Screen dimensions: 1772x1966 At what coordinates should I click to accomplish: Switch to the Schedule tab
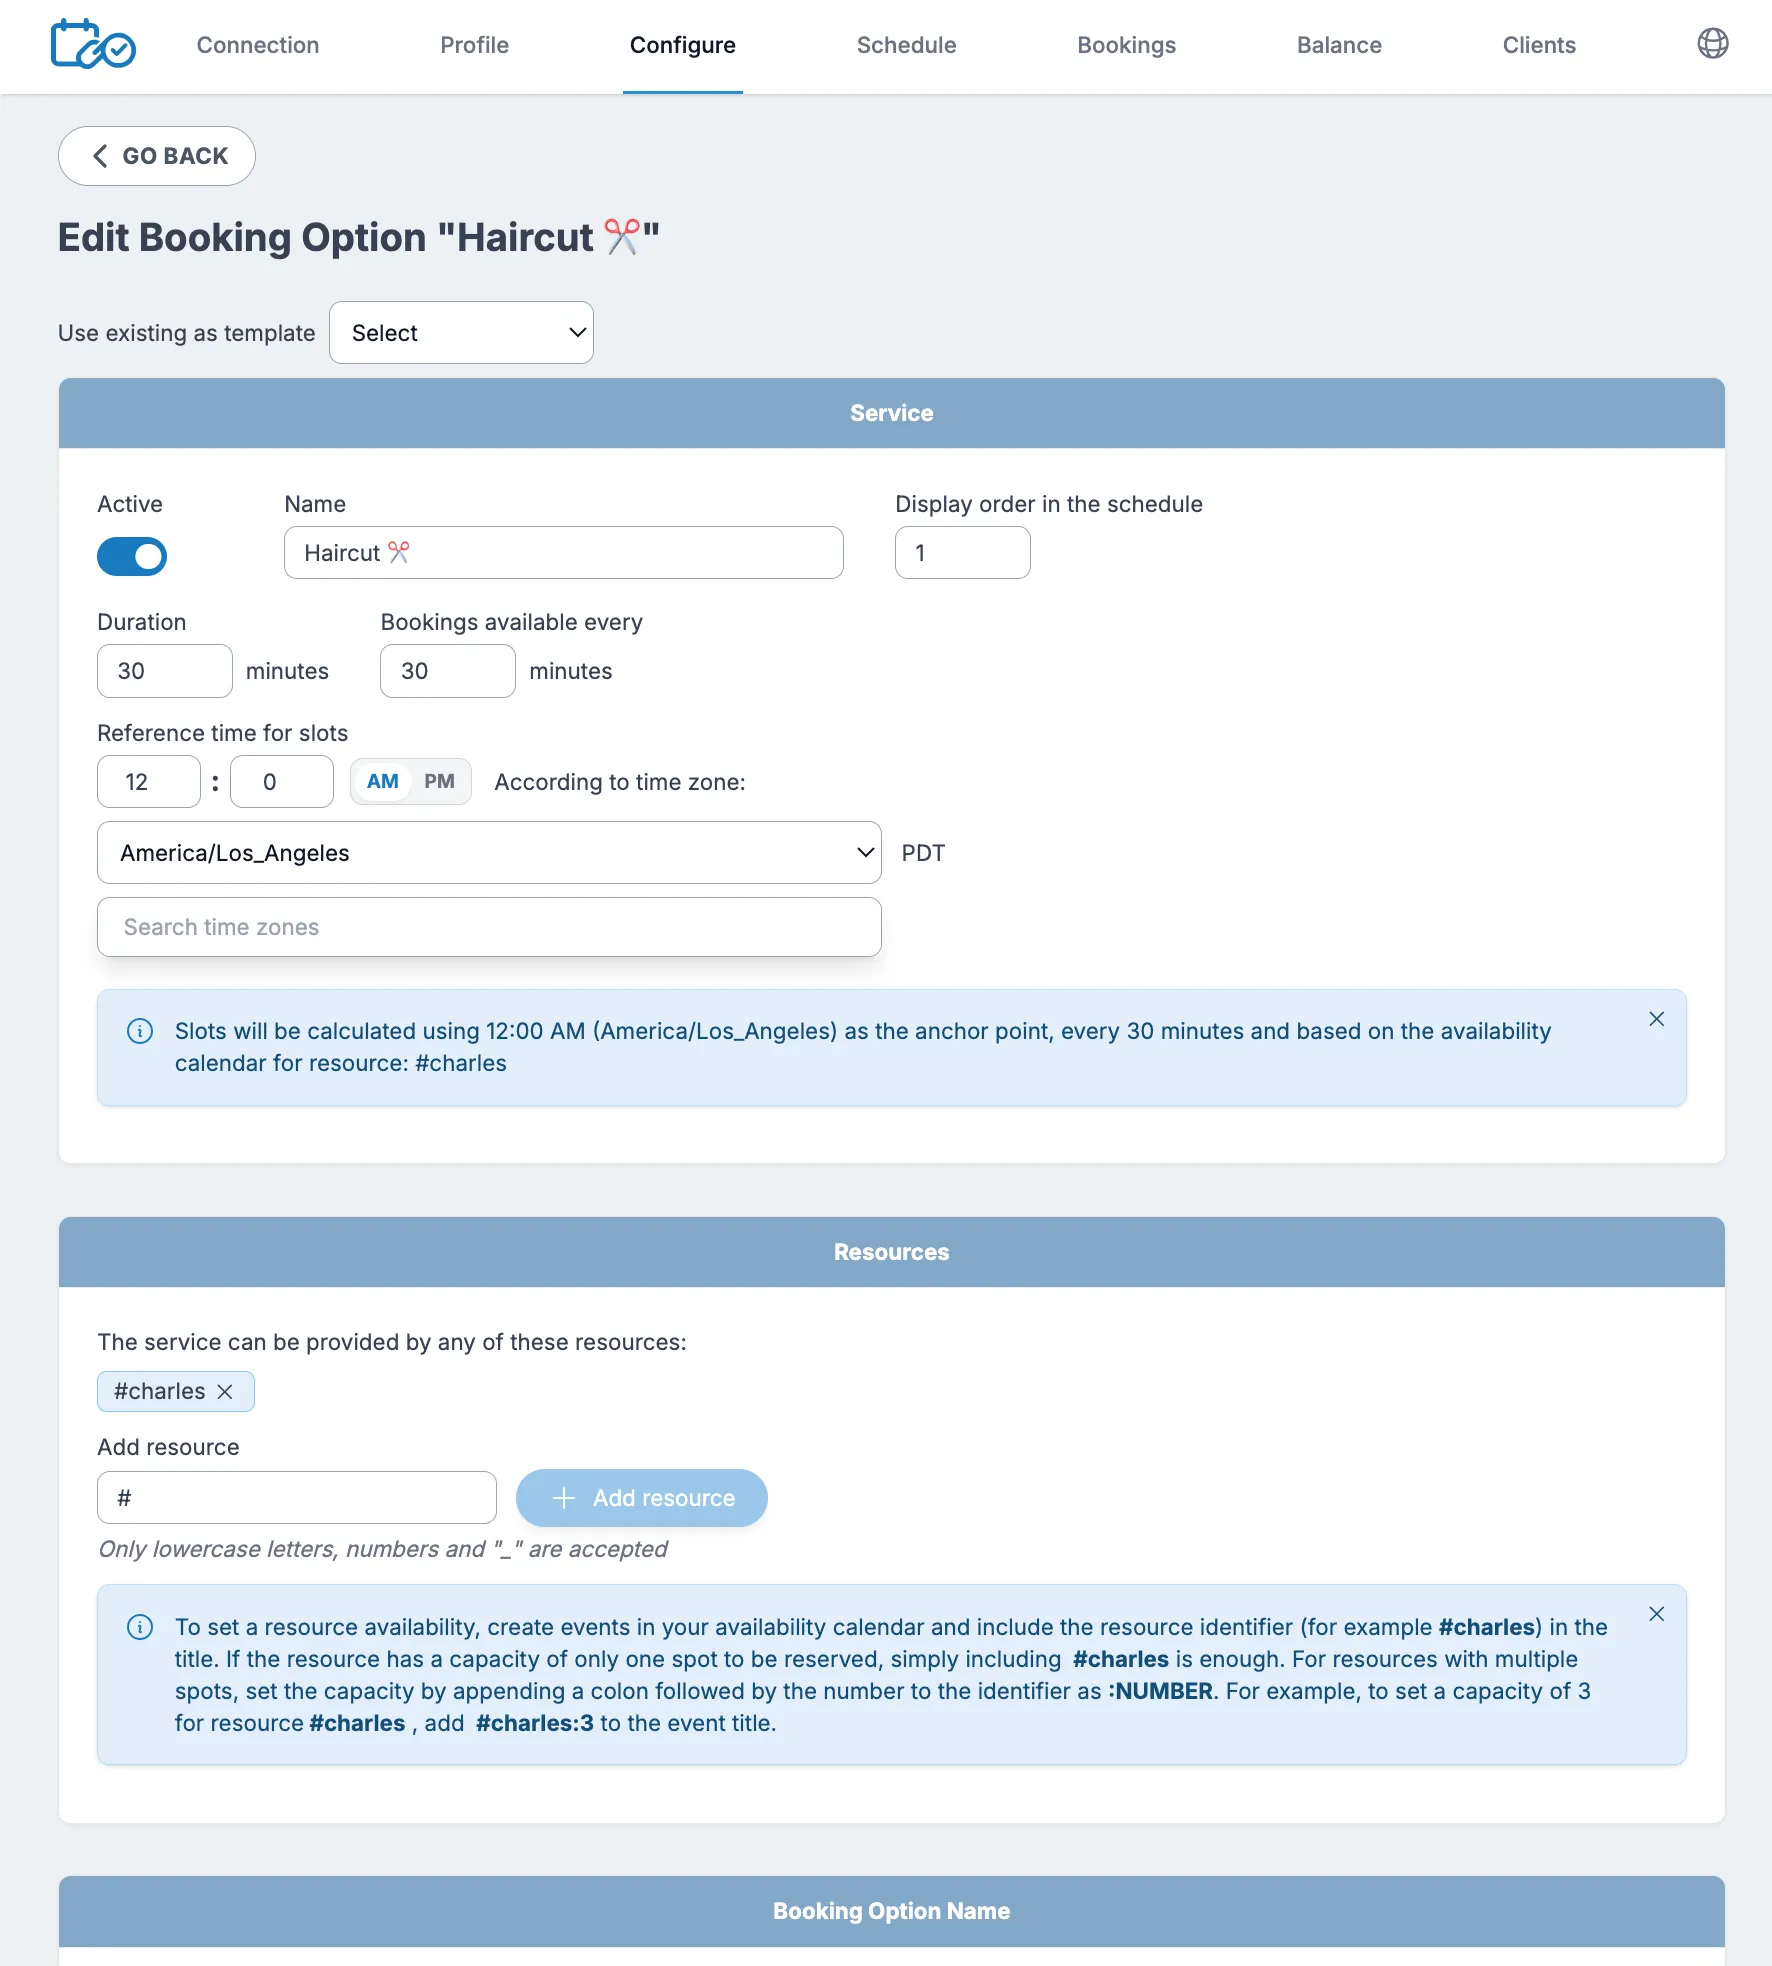pos(905,45)
